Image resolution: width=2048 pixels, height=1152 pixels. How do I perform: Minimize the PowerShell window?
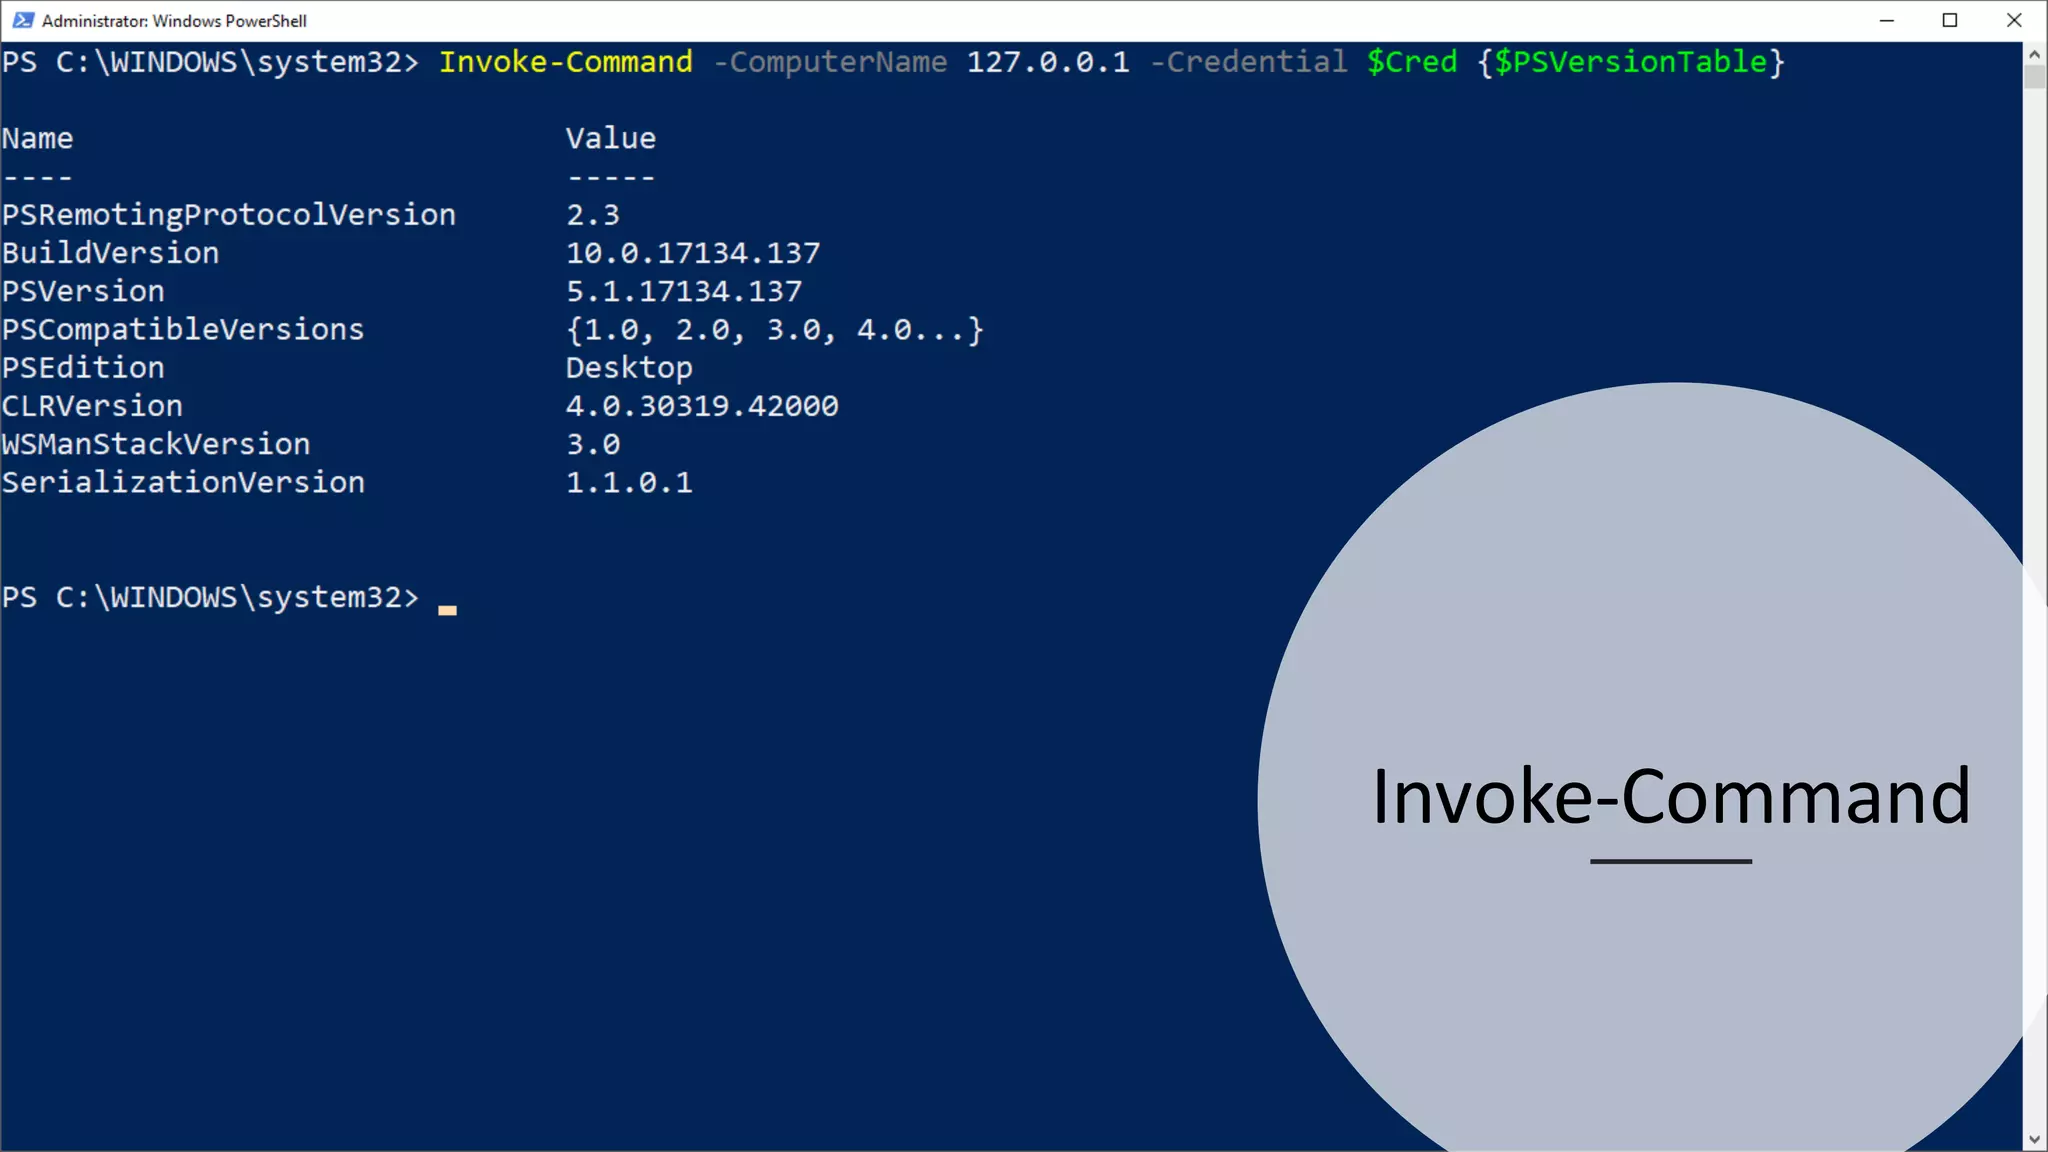(x=1887, y=20)
